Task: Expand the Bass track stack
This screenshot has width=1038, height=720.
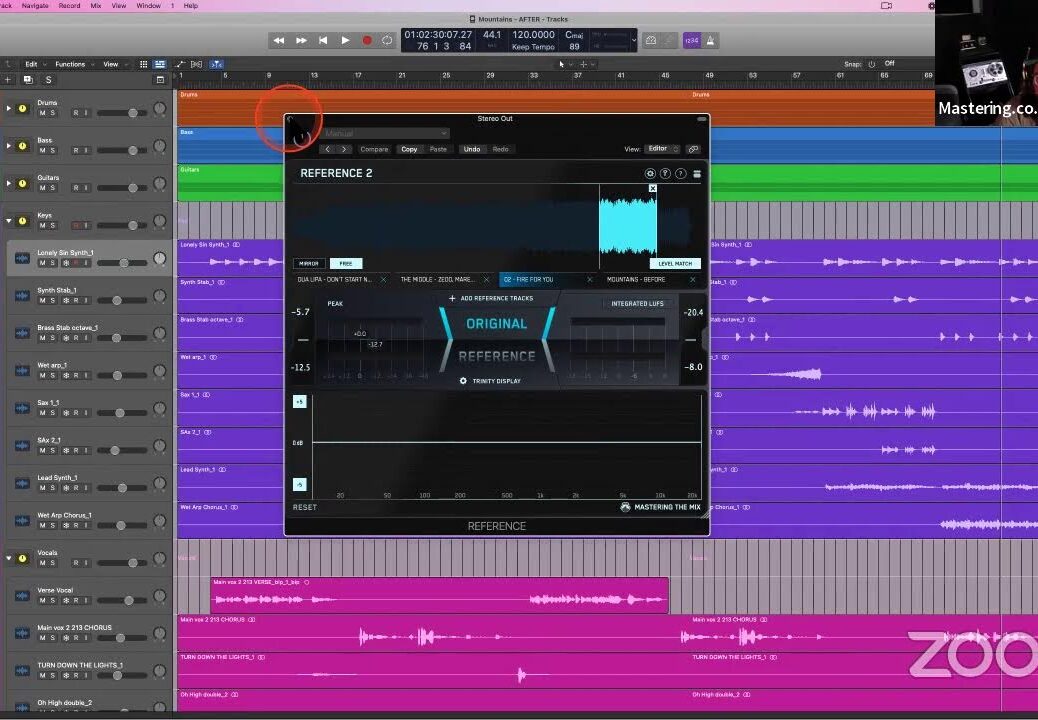Action: point(9,146)
